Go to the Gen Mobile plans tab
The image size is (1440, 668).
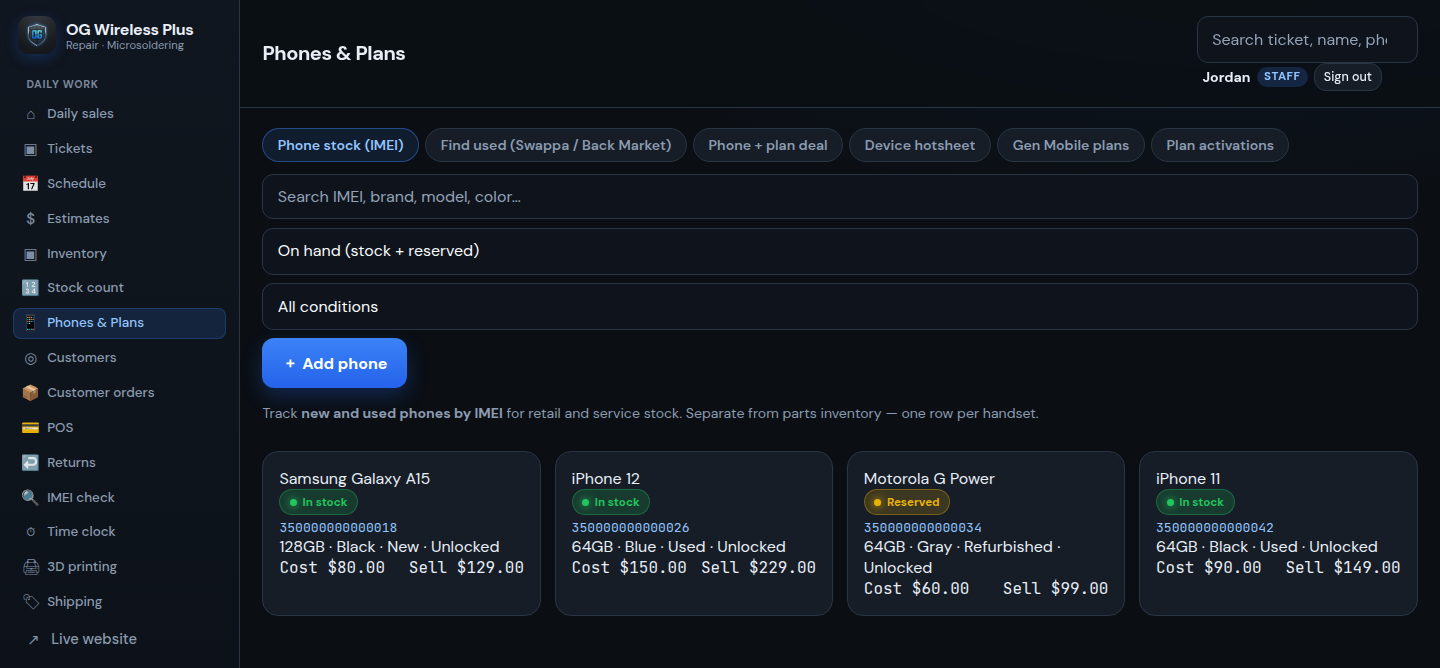[x=1071, y=145]
